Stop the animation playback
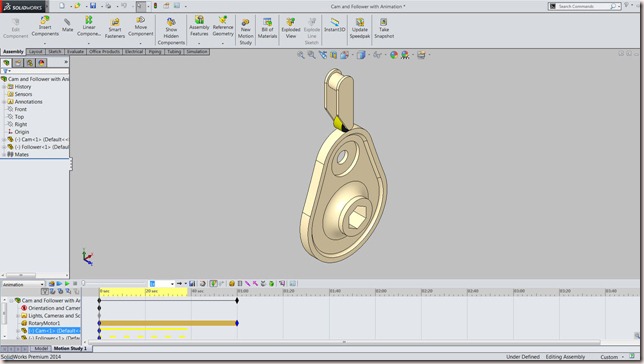The height and width of the screenshot is (364, 644). pos(75,284)
